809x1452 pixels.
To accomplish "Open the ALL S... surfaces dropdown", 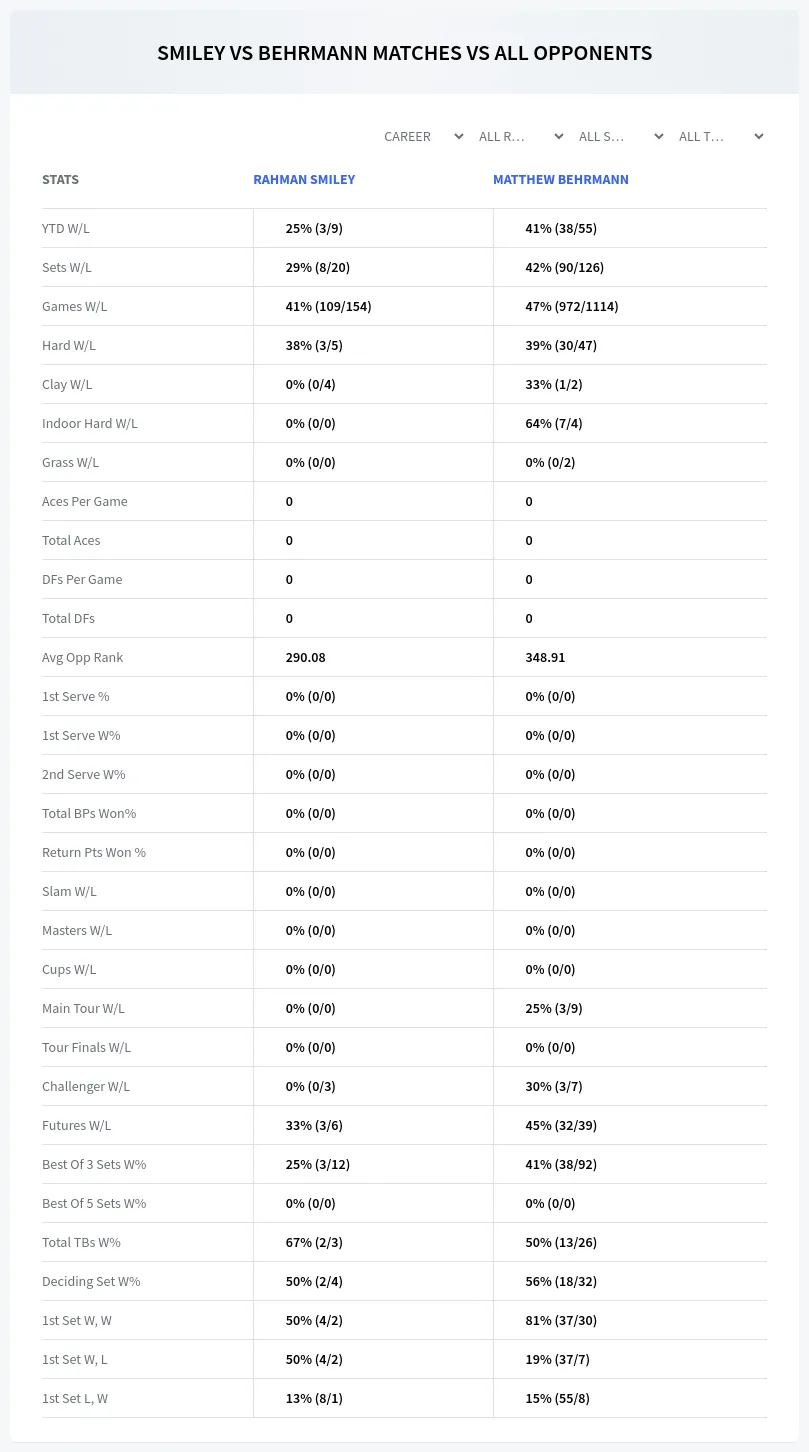I will [x=620, y=136].
